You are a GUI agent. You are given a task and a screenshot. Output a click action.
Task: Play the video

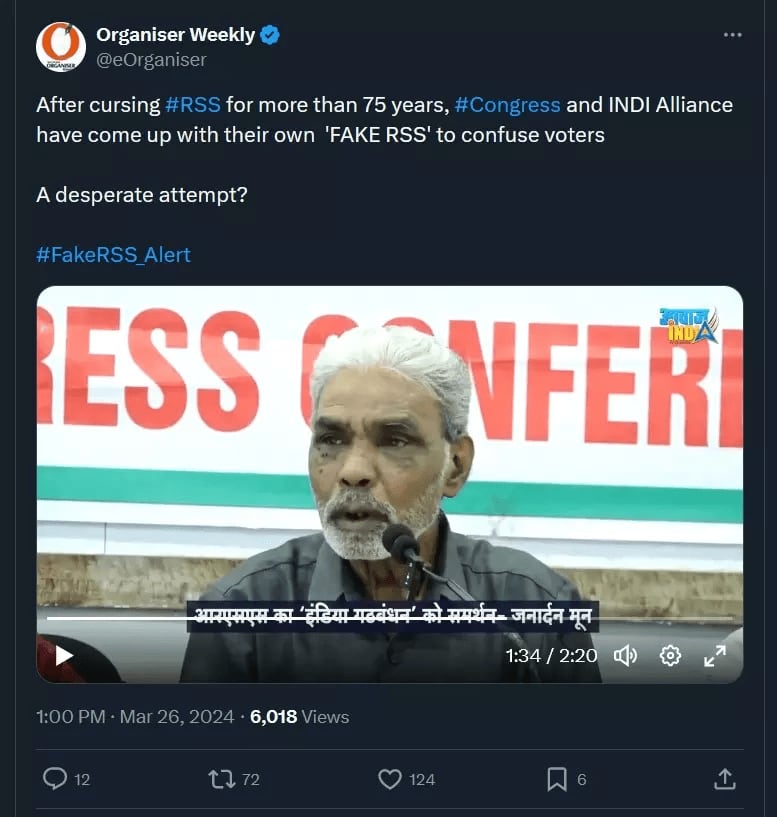[64, 656]
